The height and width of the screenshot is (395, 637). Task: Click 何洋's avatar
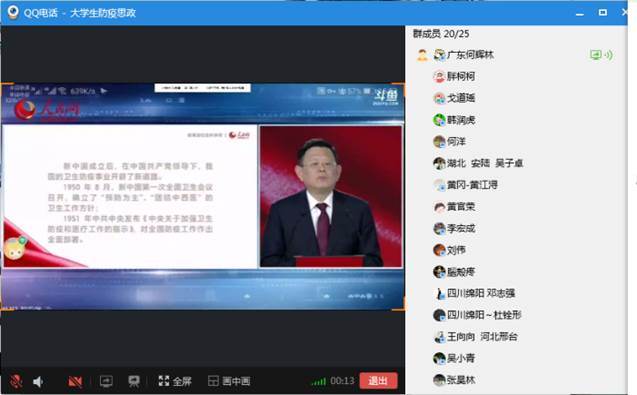pyautogui.click(x=439, y=141)
